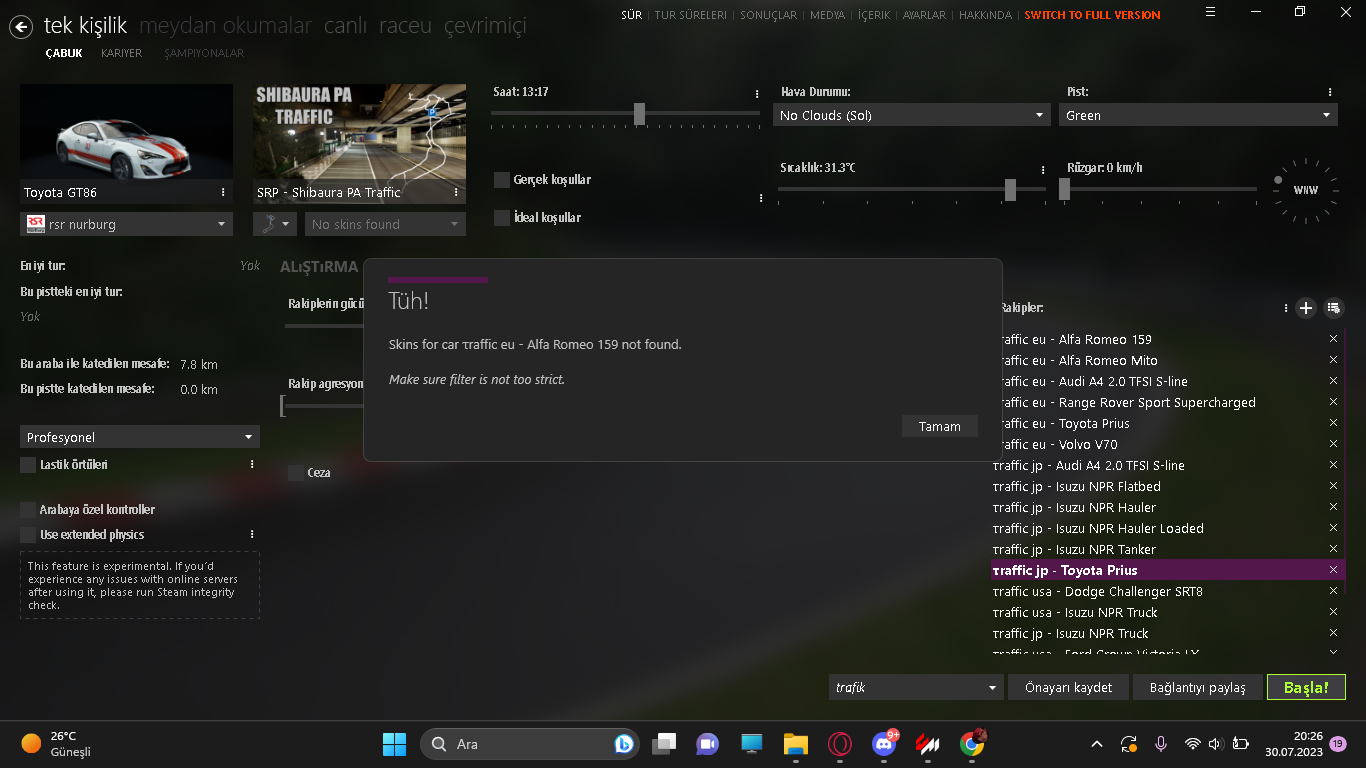The height and width of the screenshot is (768, 1366).
Task: Select the Shibaura PA Traffic track thumbnail
Action: pyautogui.click(x=359, y=144)
